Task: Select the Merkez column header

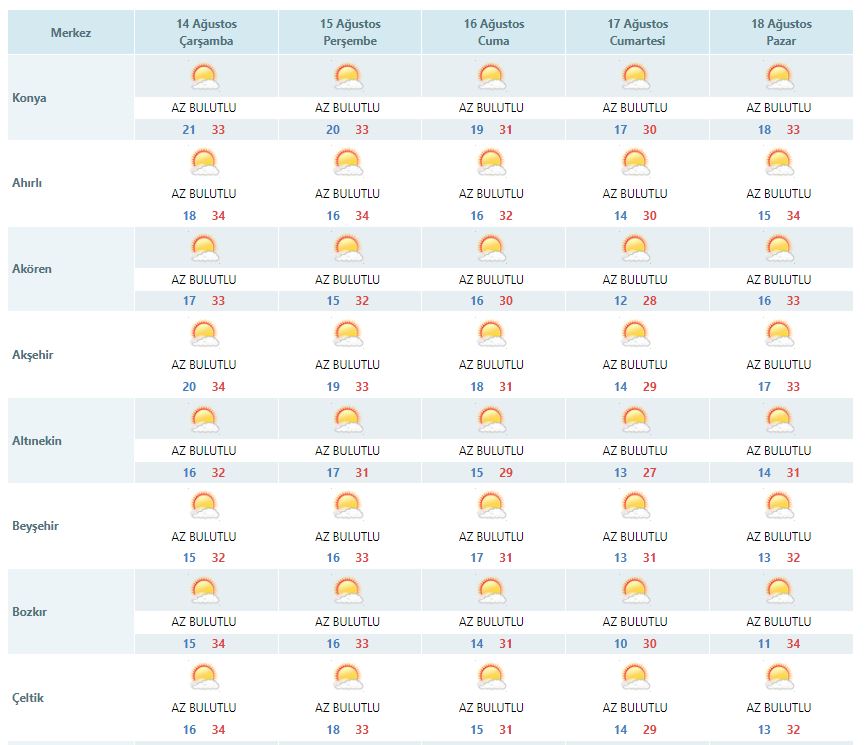Action: pos(71,33)
